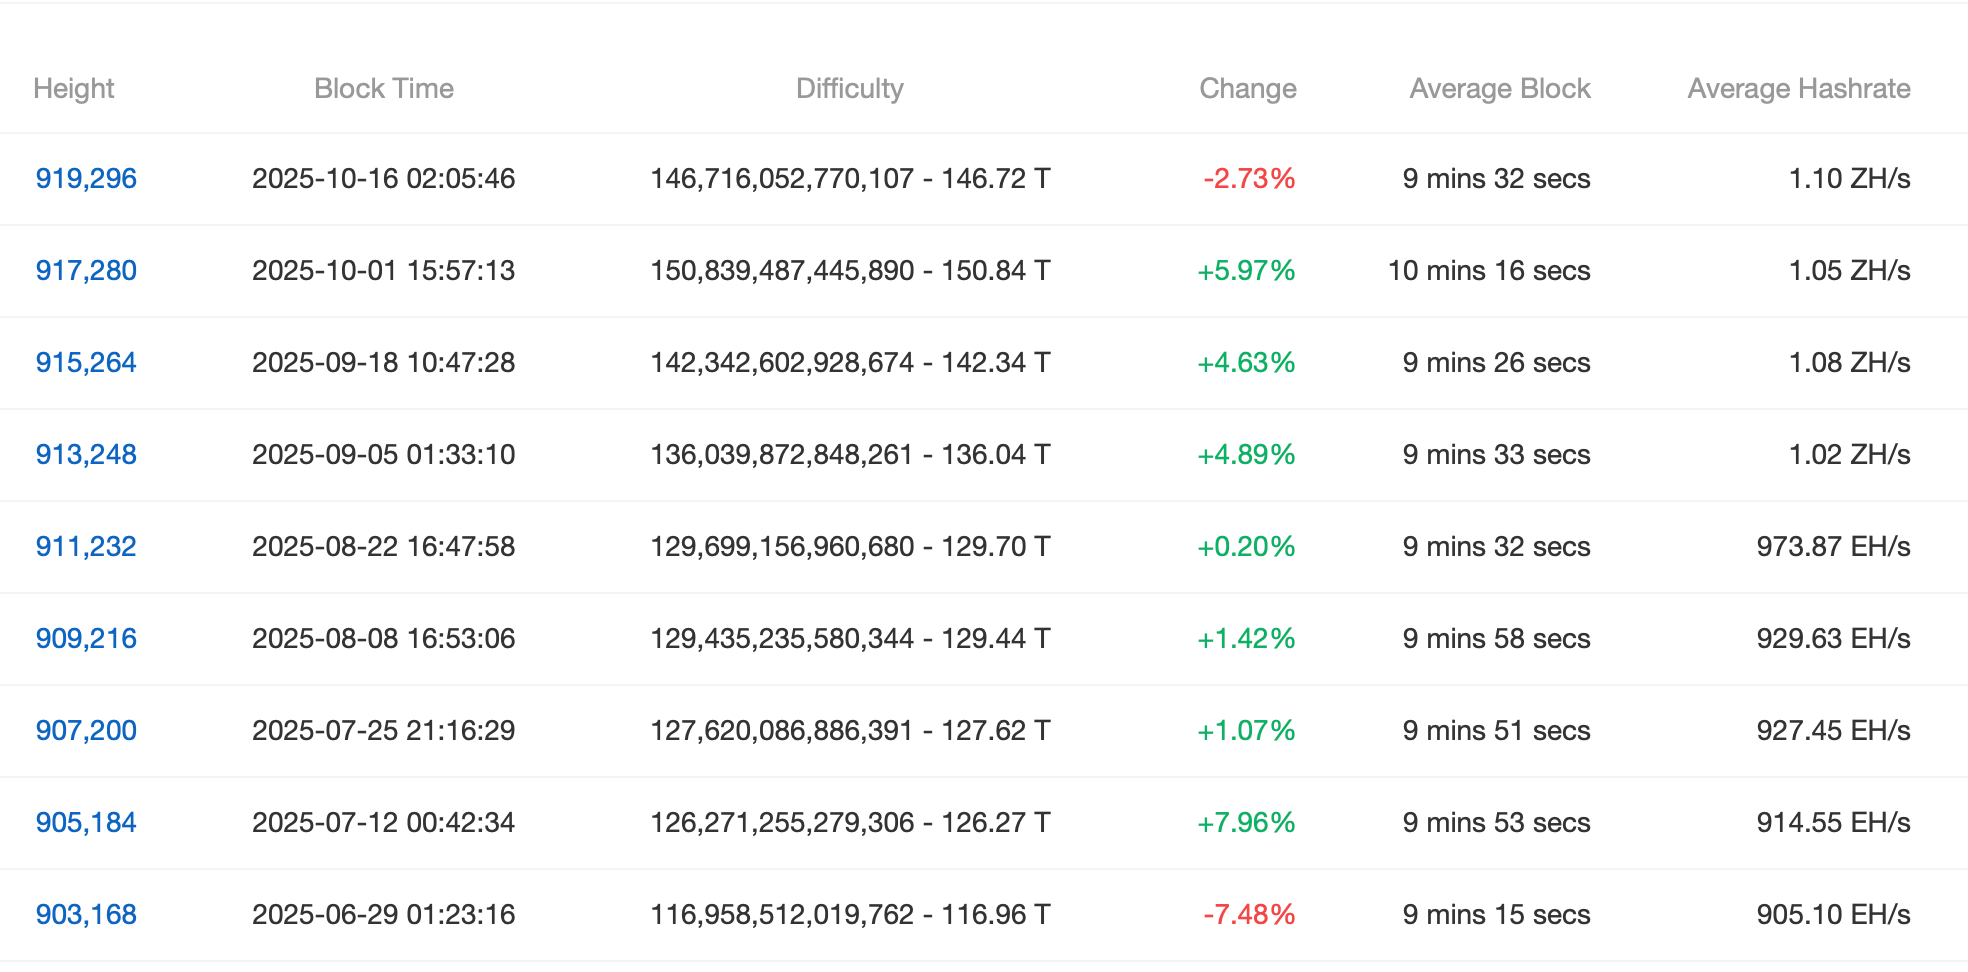Select the -2.73% change value
The image size is (1968, 972).
tap(1247, 179)
